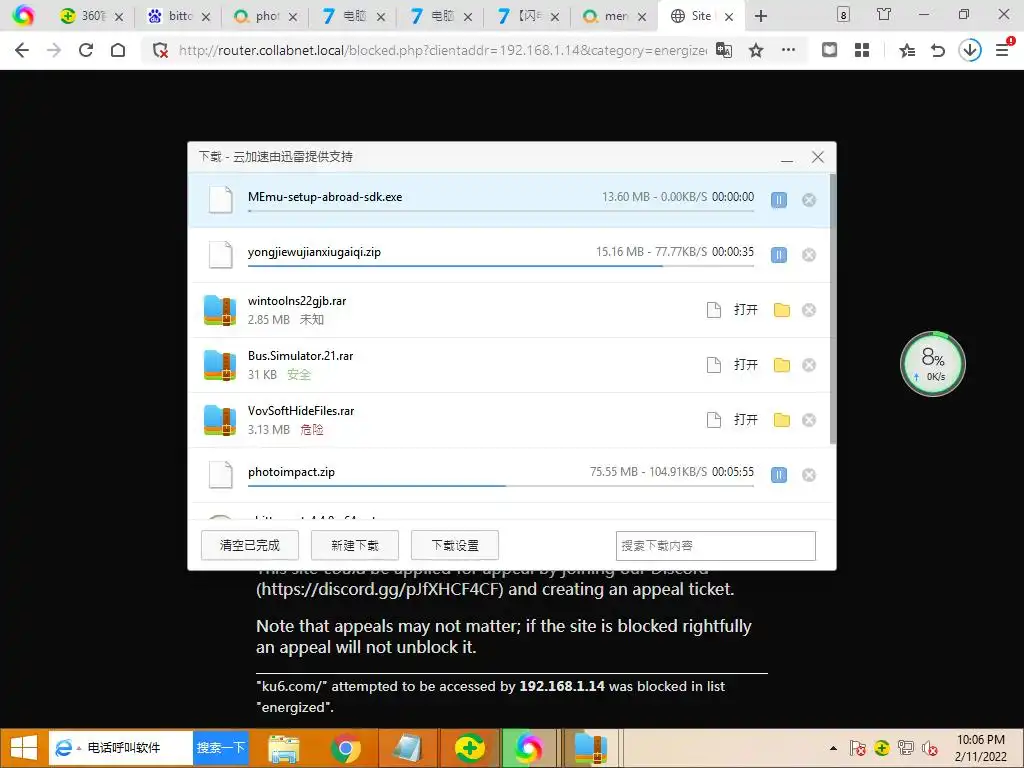Image resolution: width=1024 pixels, height=768 pixels.
Task: Open Bus.Simulator.21.rar with the 打开 button
Action: pyautogui.click(x=745, y=364)
